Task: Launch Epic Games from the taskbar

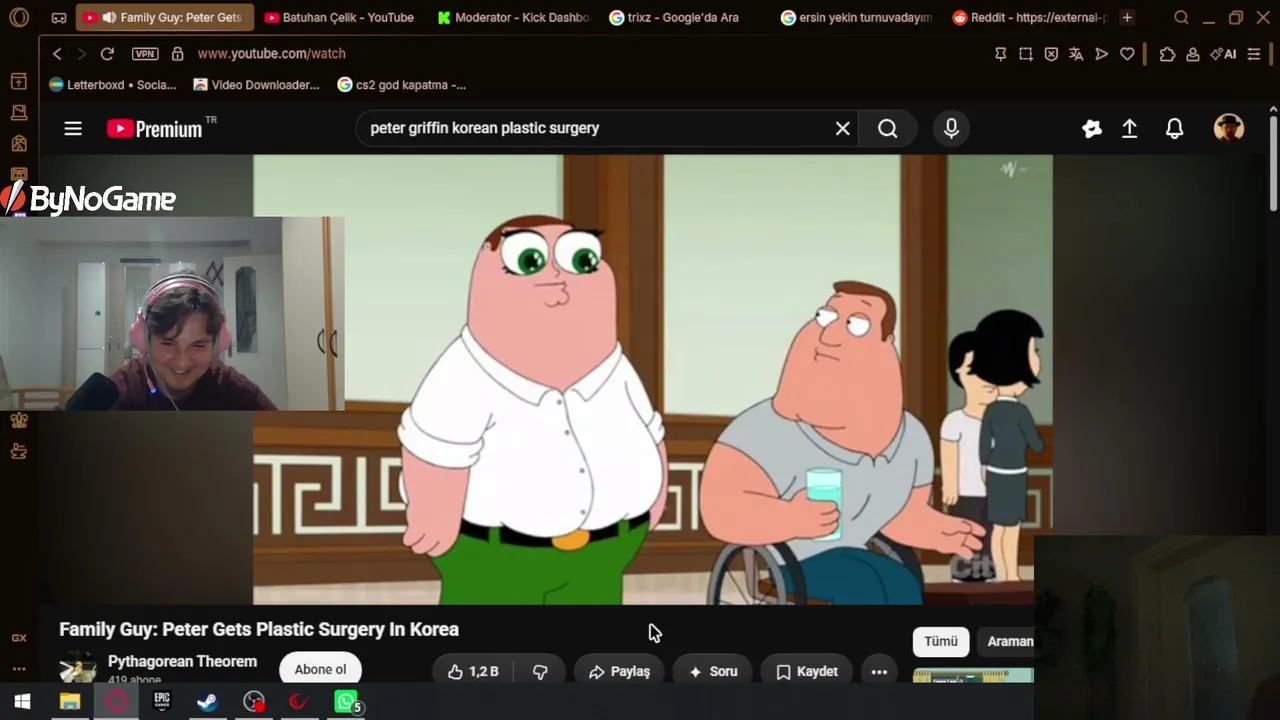Action: pos(161,702)
